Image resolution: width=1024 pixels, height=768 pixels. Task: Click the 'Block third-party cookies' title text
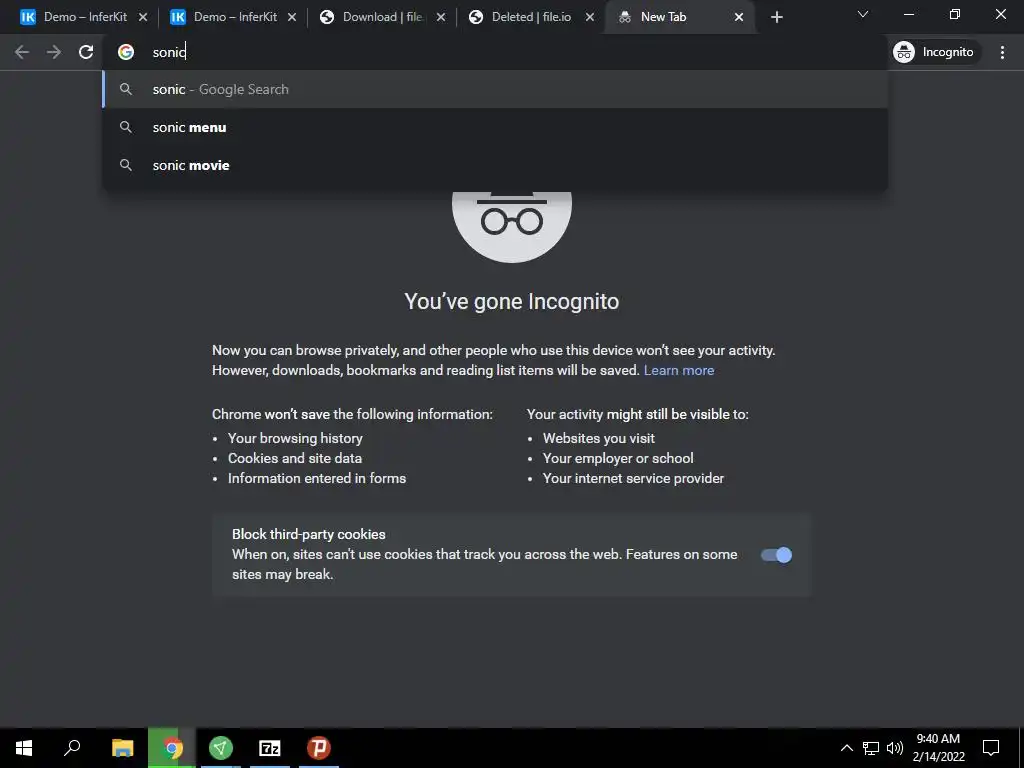pyautogui.click(x=308, y=534)
